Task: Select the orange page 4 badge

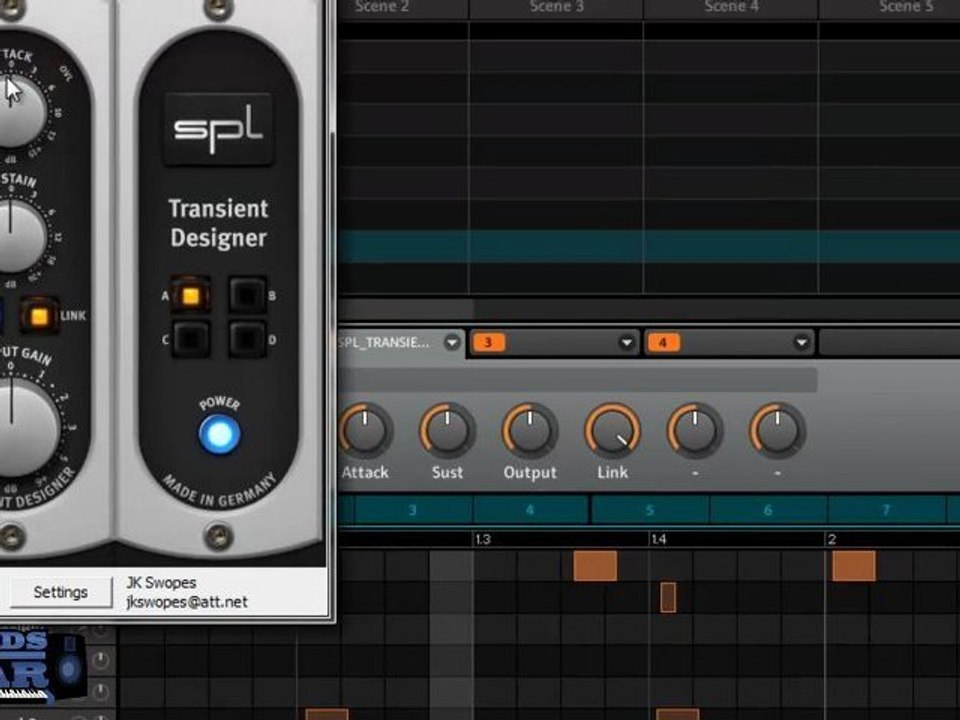Action: (x=663, y=342)
